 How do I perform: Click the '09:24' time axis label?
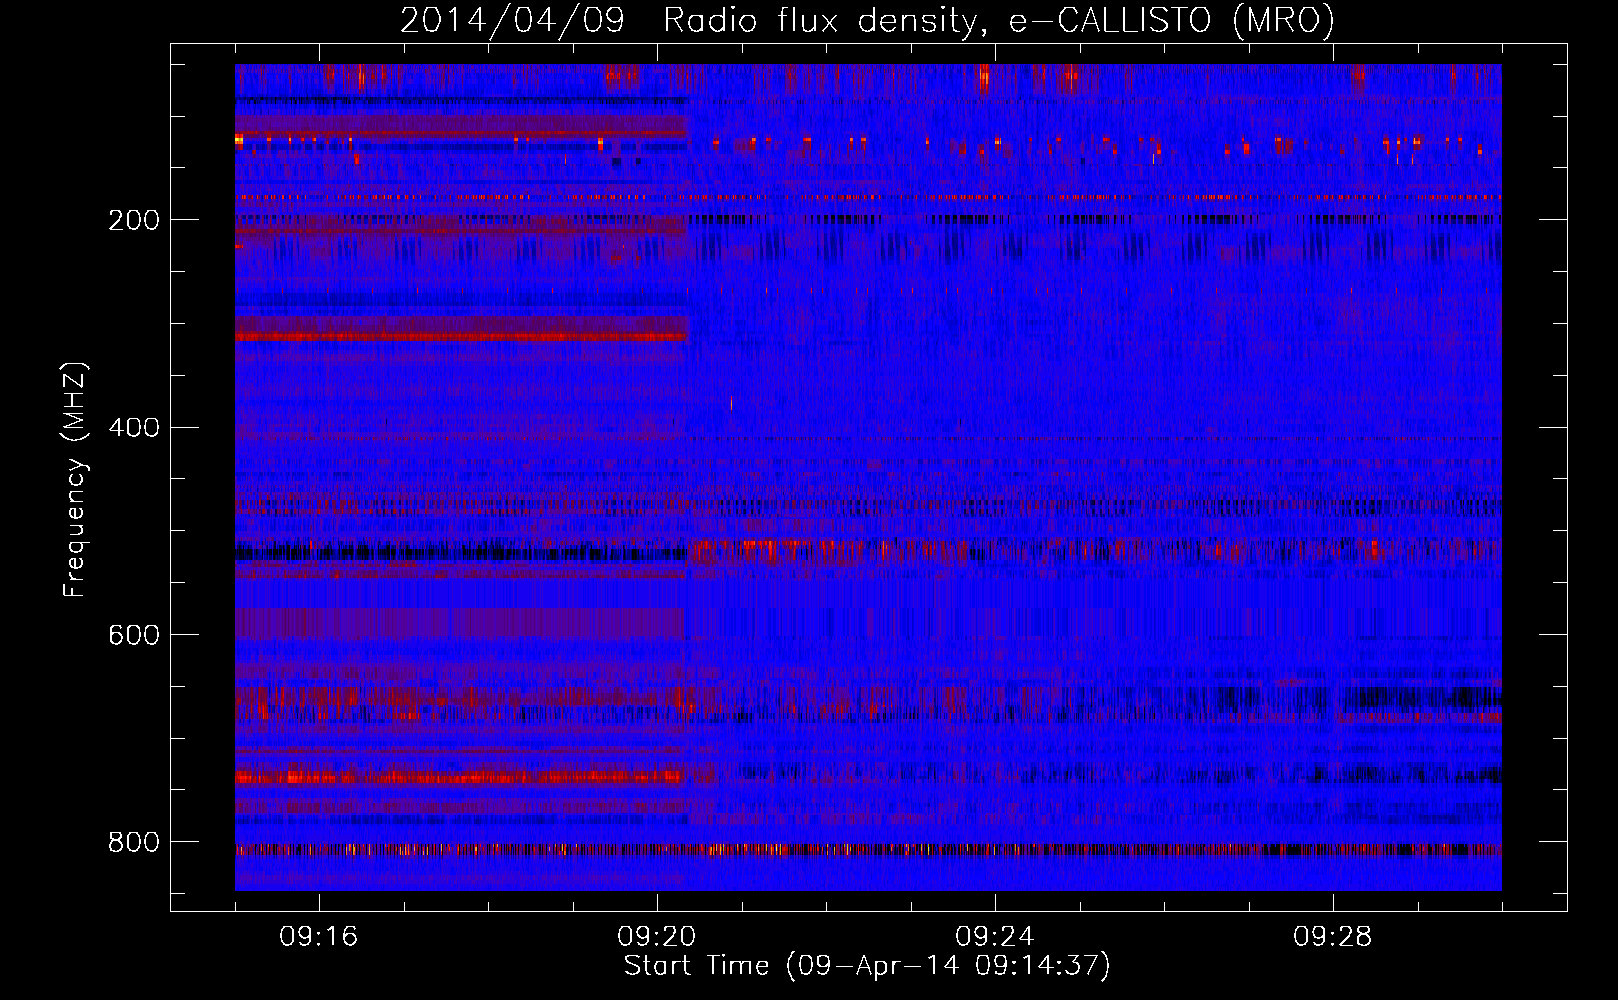(x=995, y=937)
